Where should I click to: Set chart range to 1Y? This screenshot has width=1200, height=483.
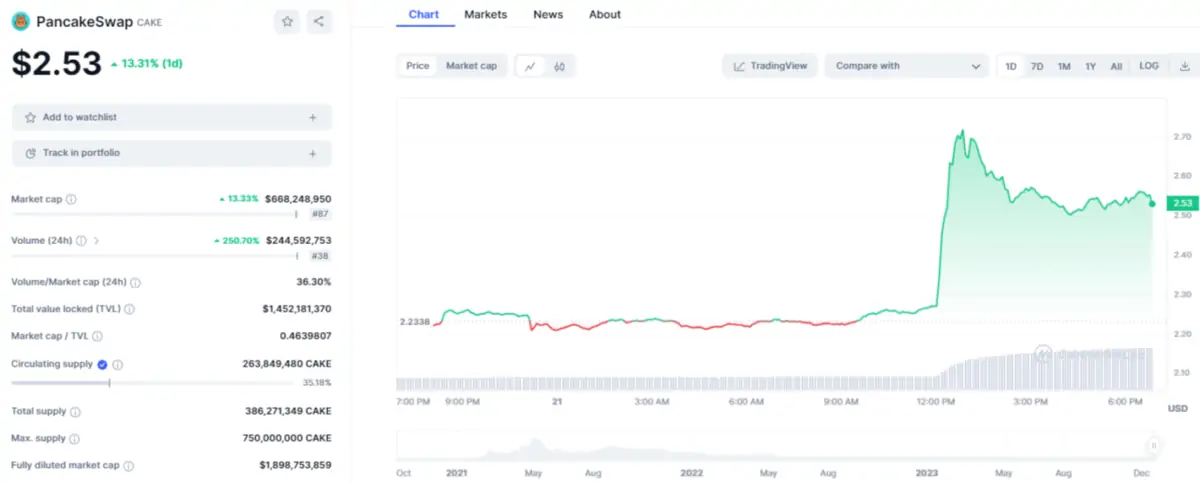coord(1090,66)
